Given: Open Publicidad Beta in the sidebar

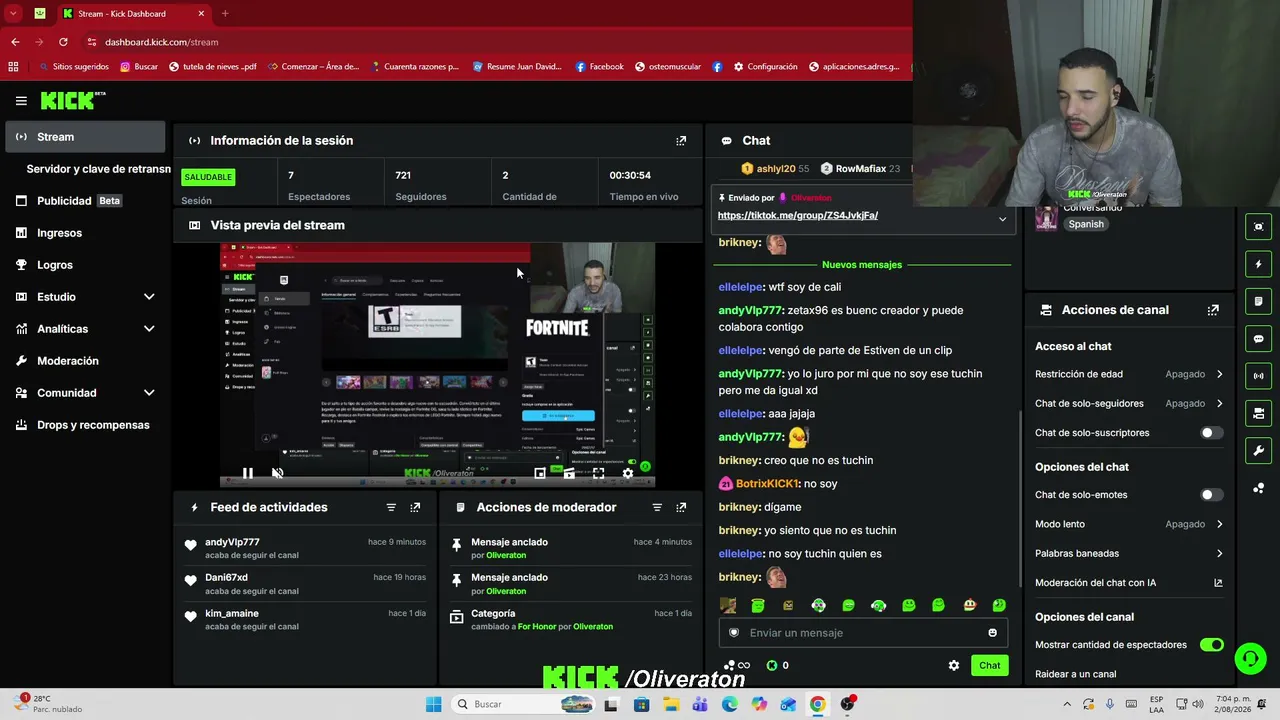Looking at the screenshot, I should point(85,201).
